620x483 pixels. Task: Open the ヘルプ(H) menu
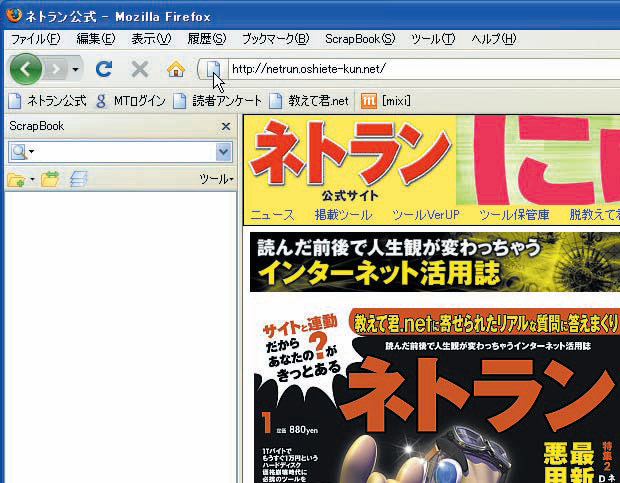tap(494, 39)
